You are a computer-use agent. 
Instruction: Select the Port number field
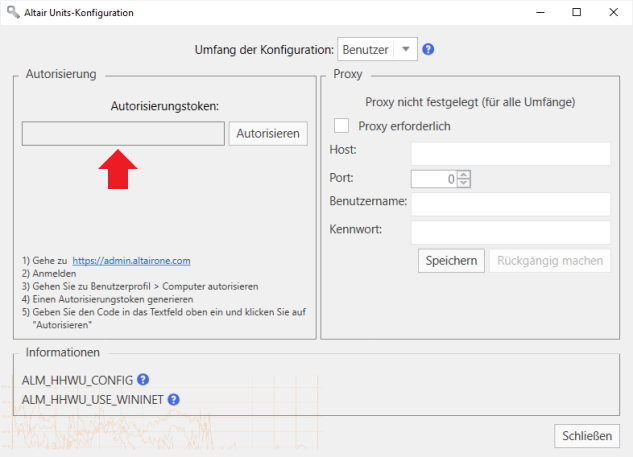coord(433,179)
